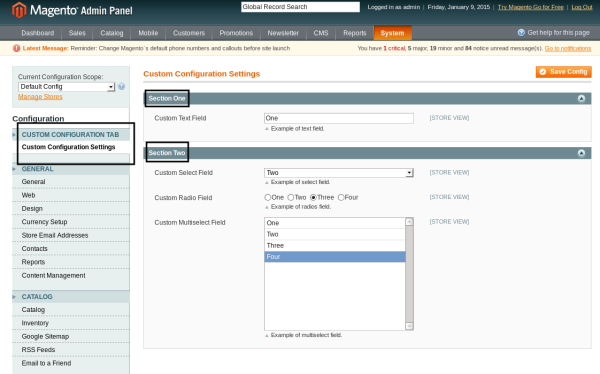Select the One radio option
The width and height of the screenshot is (600, 374).
coord(267,198)
